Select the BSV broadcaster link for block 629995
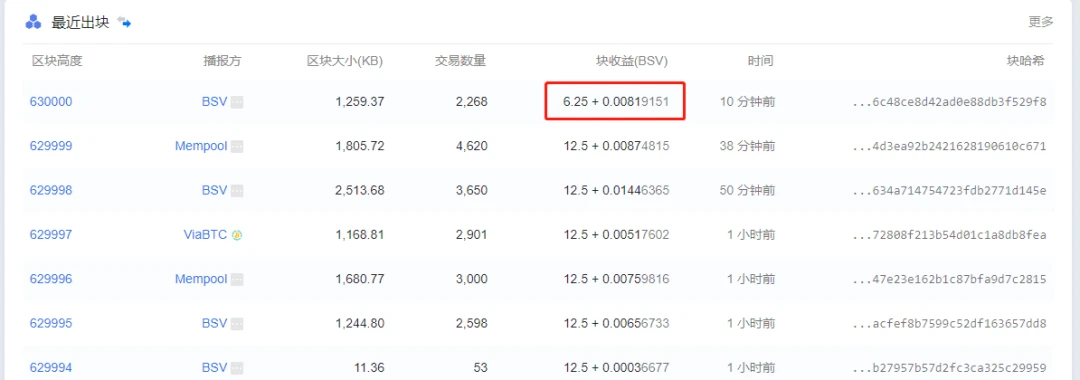The image size is (1080, 380). point(214,324)
